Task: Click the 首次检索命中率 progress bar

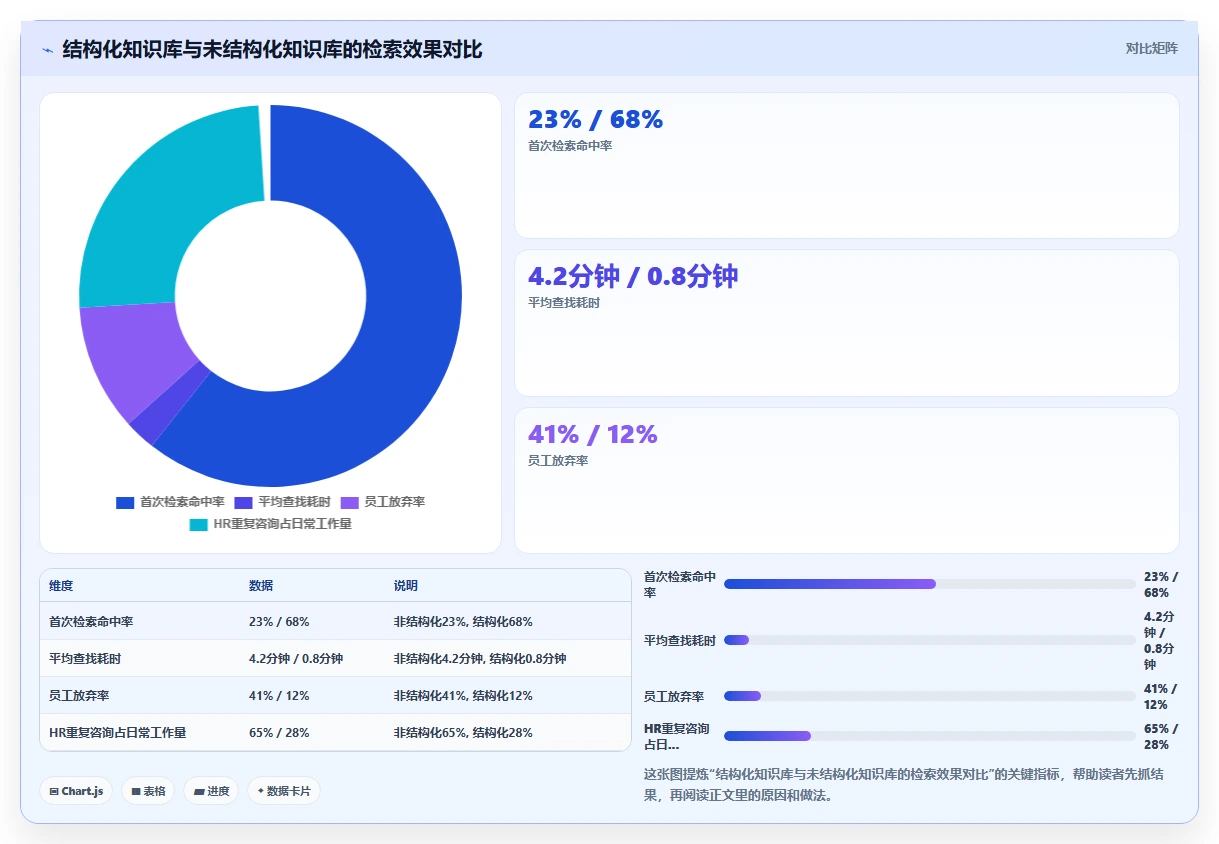Action: point(929,584)
